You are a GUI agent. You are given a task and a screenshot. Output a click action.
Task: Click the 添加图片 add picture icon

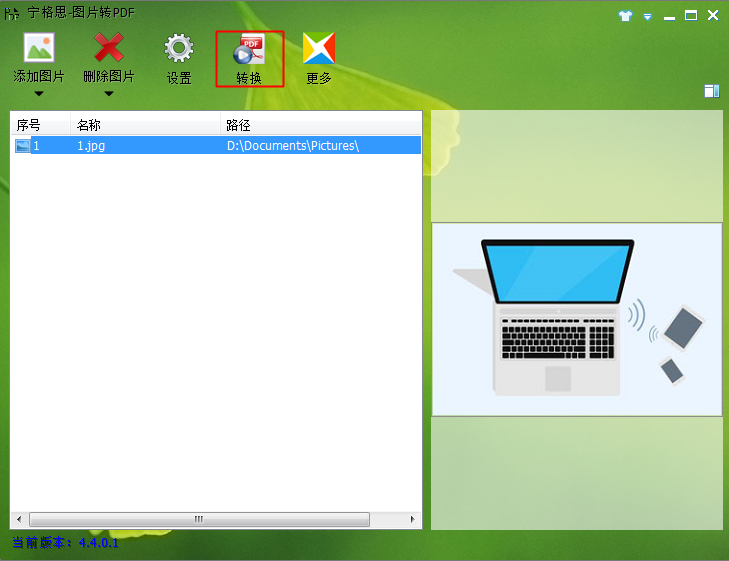(x=39, y=47)
